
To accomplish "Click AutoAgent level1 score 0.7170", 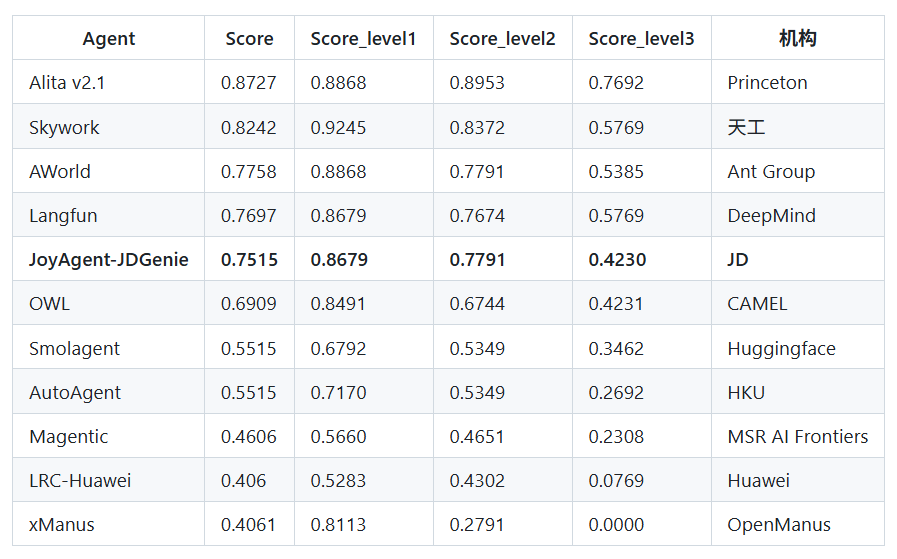I will pos(364,391).
